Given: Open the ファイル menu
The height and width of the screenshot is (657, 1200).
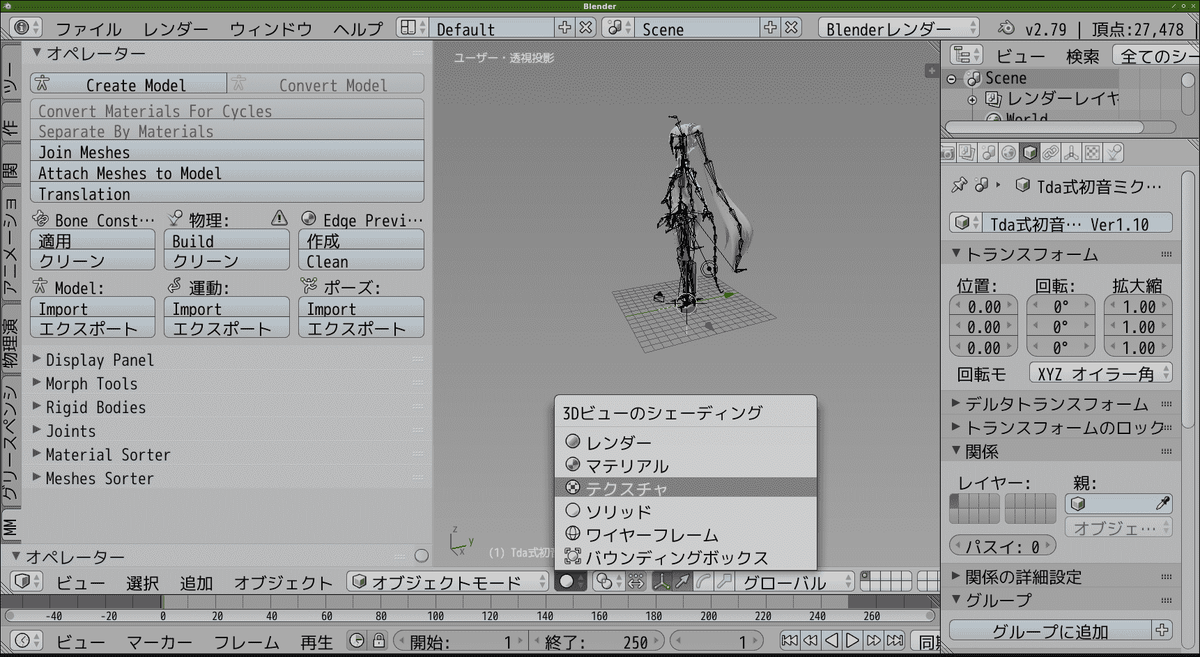Looking at the screenshot, I should [x=88, y=29].
